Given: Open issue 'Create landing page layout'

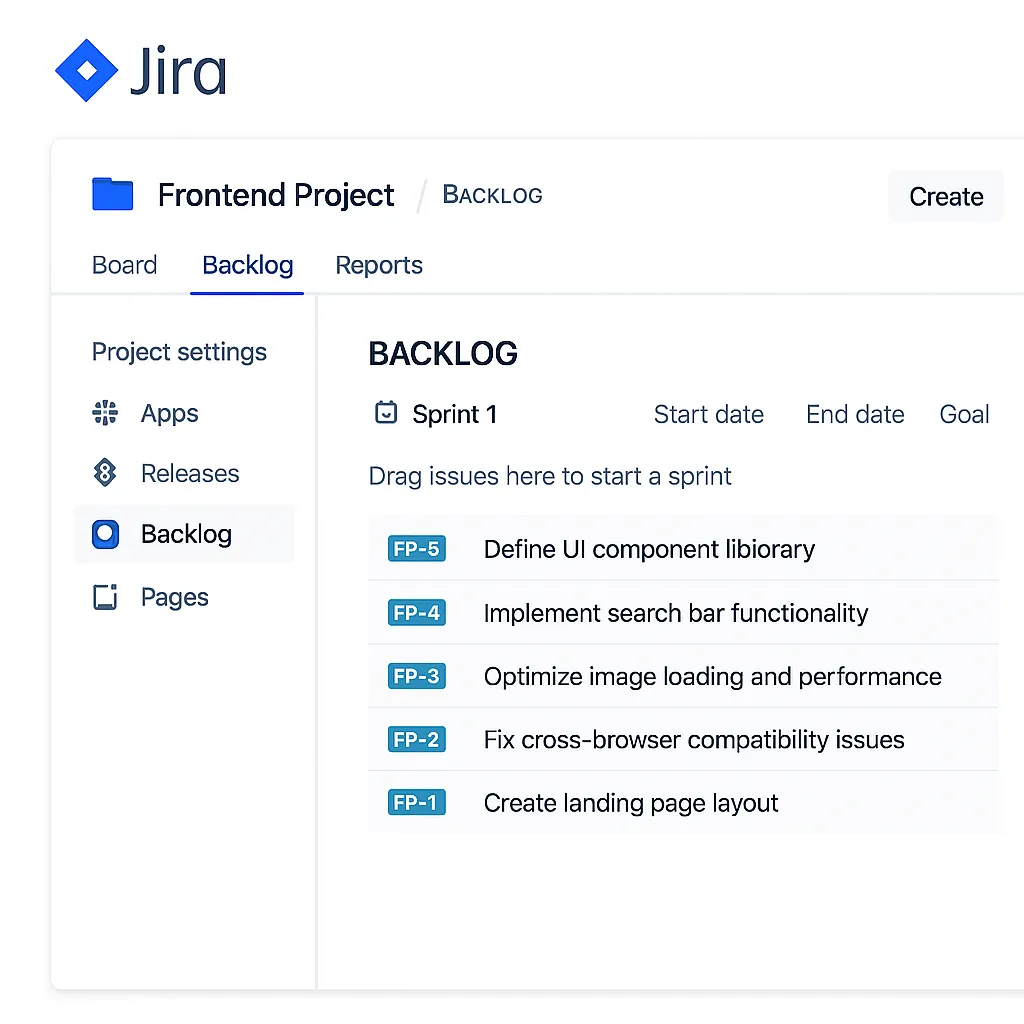Looking at the screenshot, I should click(631, 803).
